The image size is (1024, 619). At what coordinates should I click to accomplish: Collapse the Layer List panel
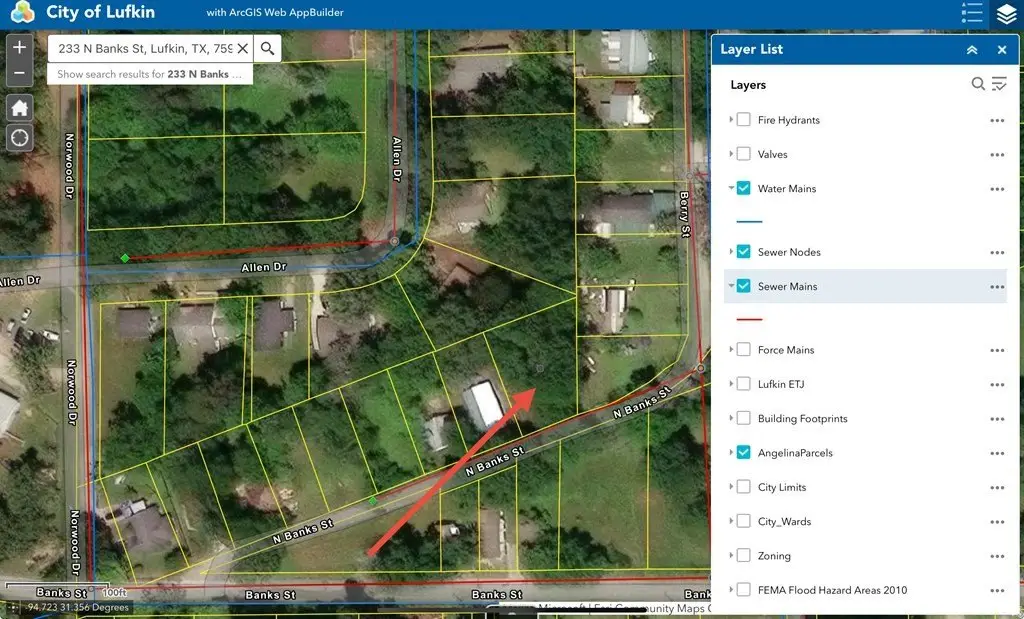click(971, 50)
